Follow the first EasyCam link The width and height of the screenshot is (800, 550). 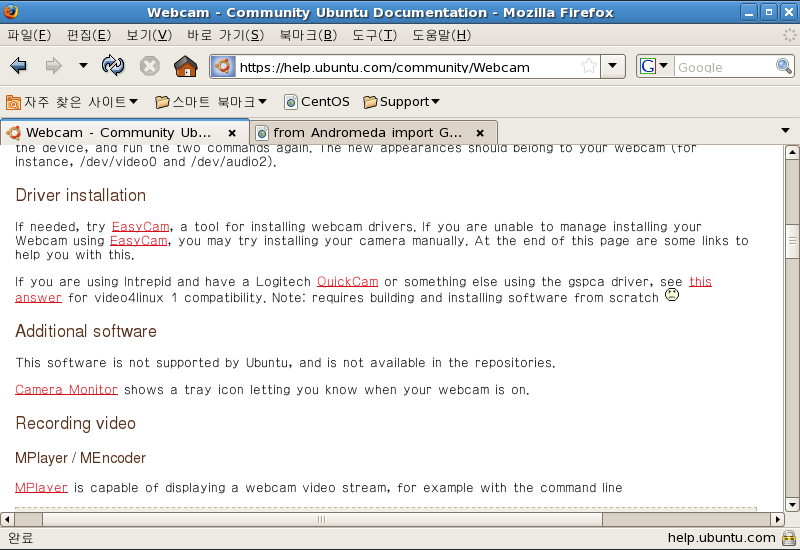pos(140,227)
